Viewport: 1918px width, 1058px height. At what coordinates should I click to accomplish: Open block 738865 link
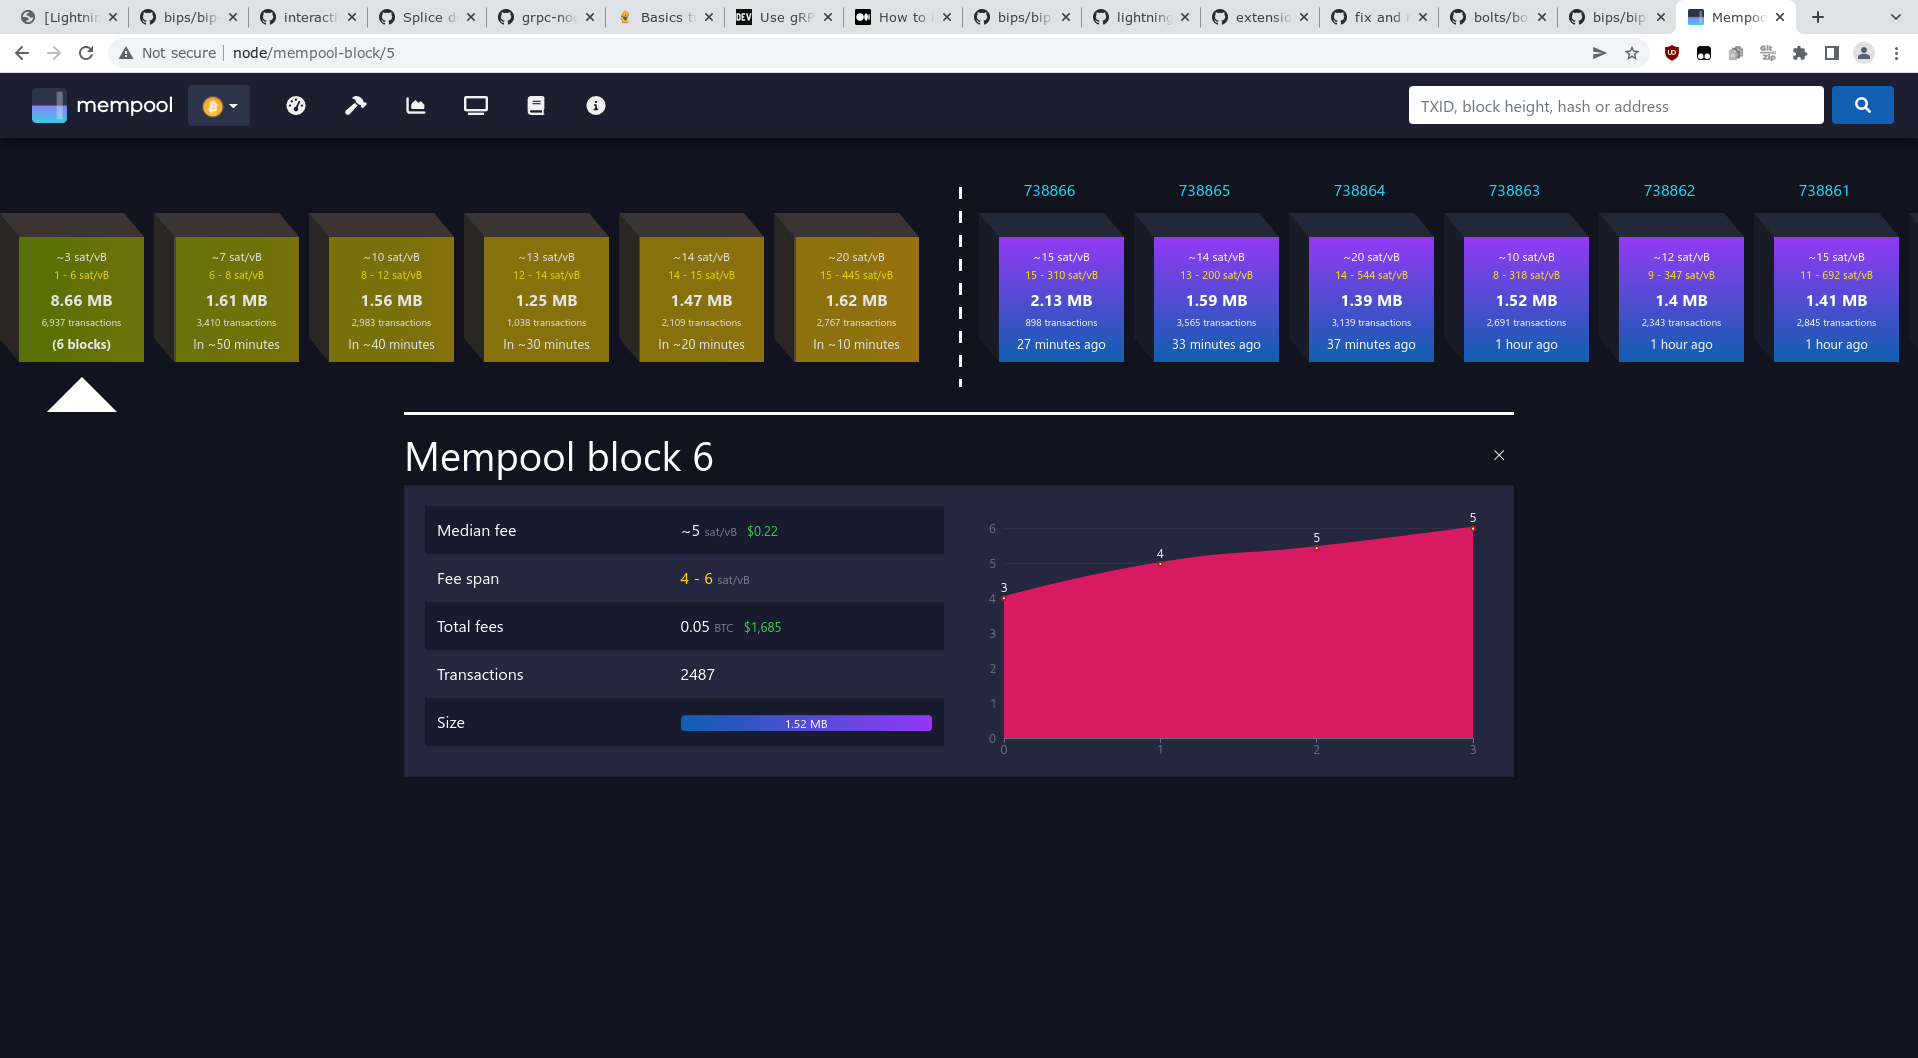[x=1204, y=190]
